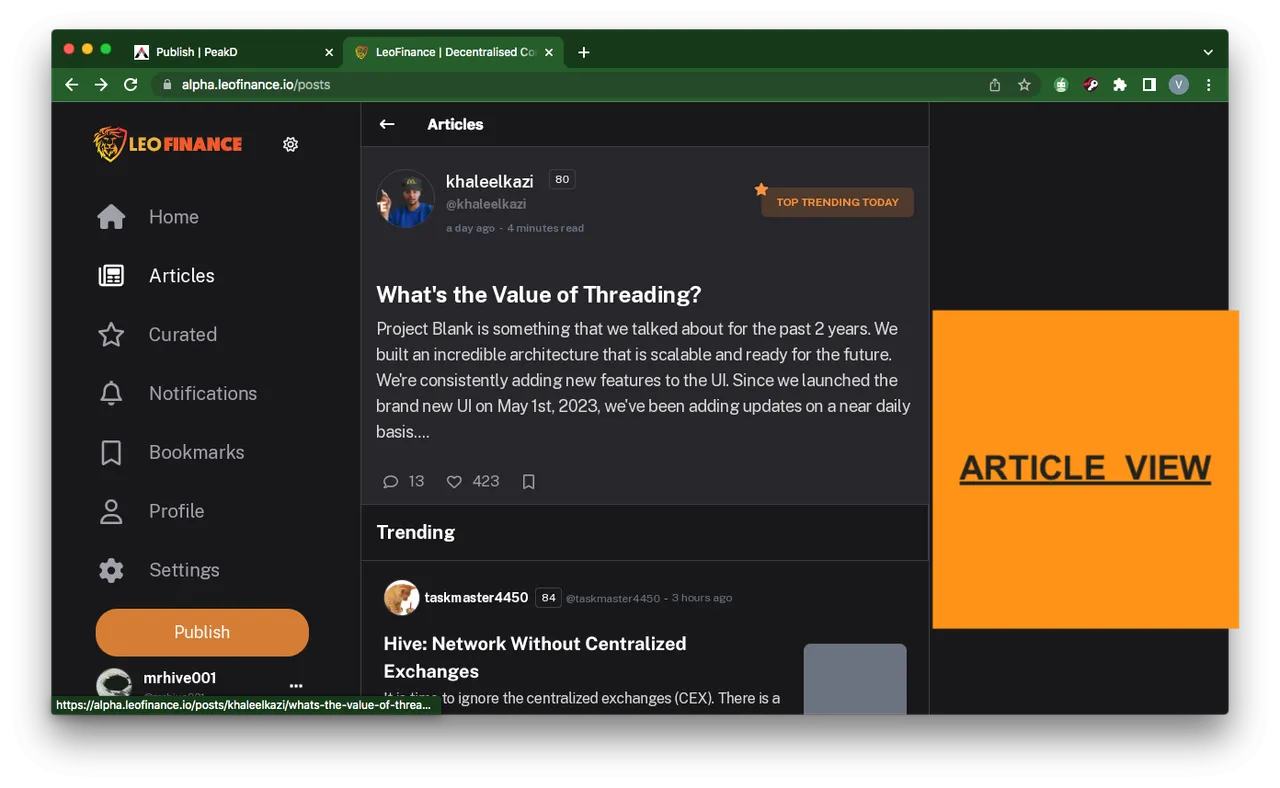
Task: Click the share icon in the address bar
Action: tap(995, 85)
